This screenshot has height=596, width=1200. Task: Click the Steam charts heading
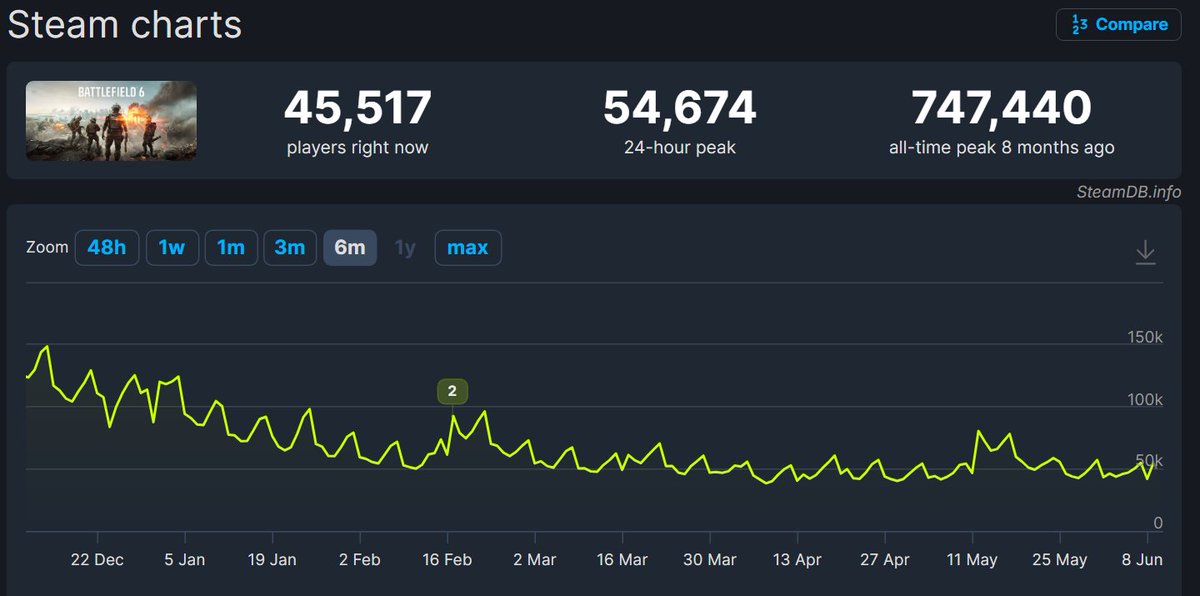pyautogui.click(x=125, y=24)
